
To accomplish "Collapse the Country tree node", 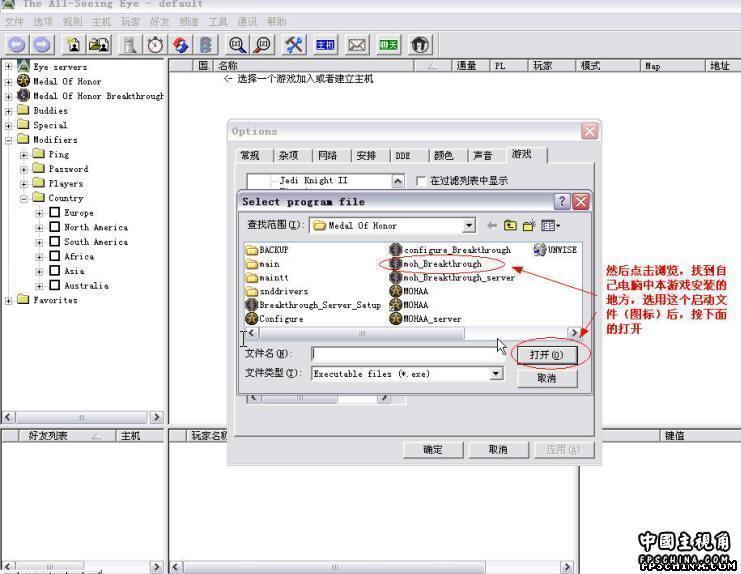I will click(24, 198).
